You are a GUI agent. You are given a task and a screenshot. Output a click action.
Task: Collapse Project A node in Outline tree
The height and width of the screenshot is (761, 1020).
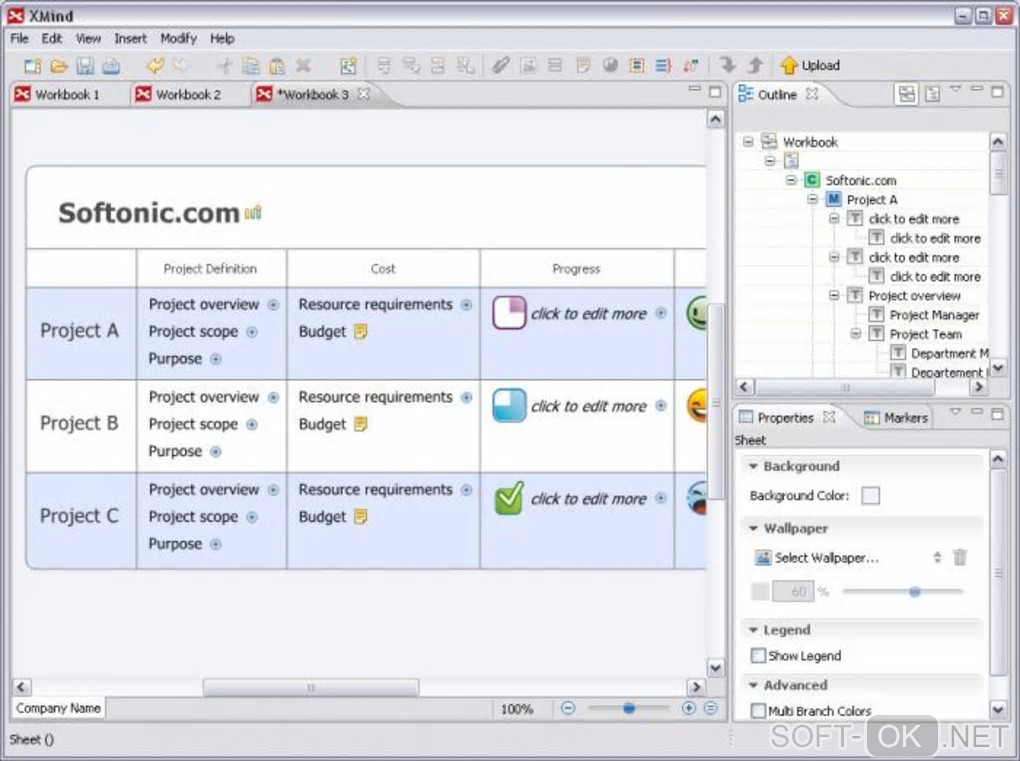(812, 199)
